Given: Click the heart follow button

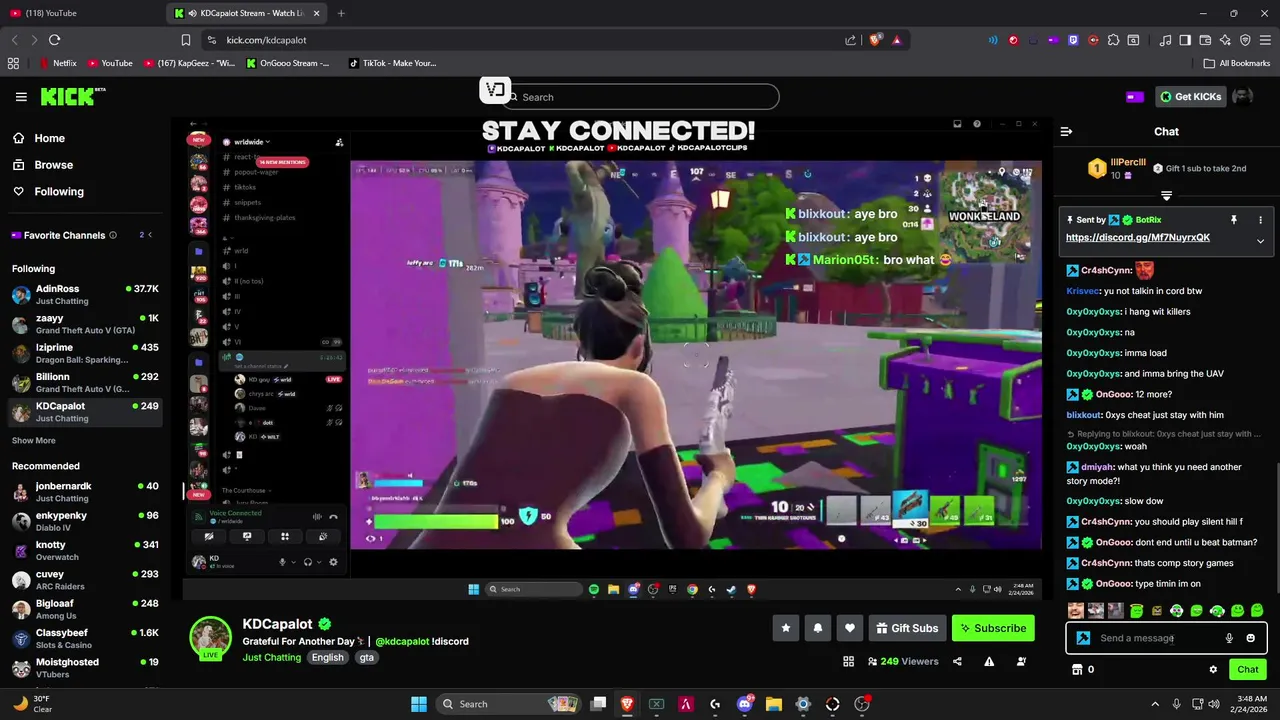Looking at the screenshot, I should 850,628.
